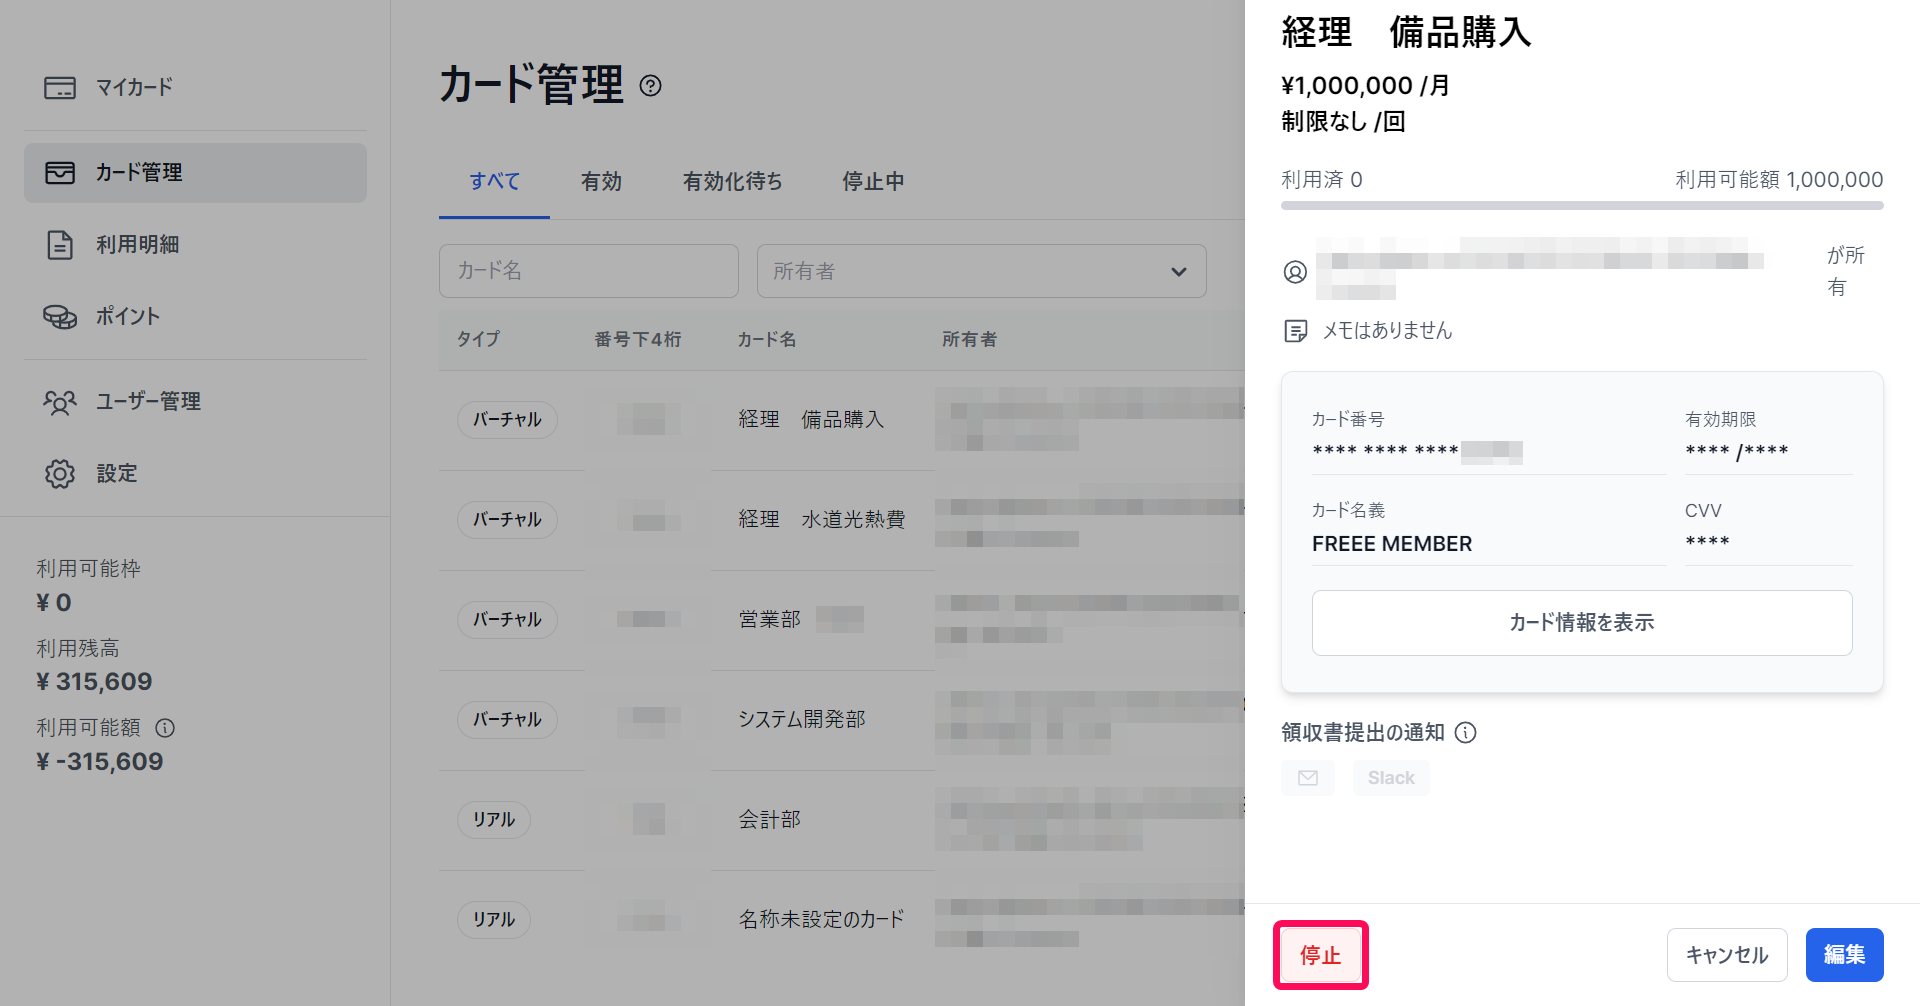1920x1006 pixels.
Task: Click the カード管理 sidebar icon
Action: (60, 173)
